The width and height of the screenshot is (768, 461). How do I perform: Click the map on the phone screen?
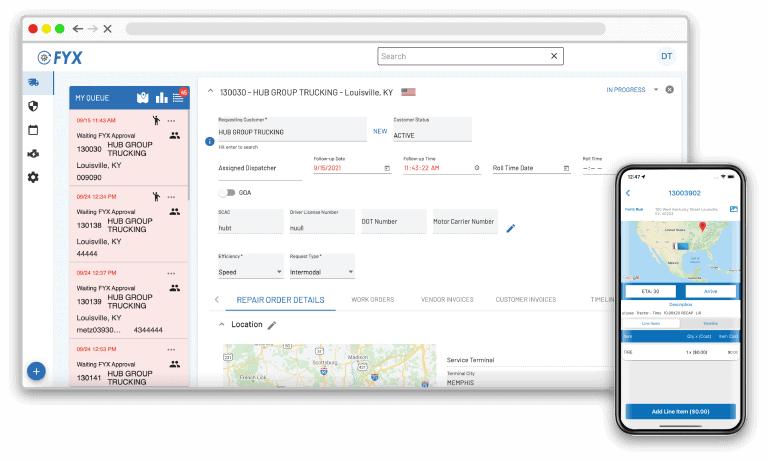click(680, 252)
